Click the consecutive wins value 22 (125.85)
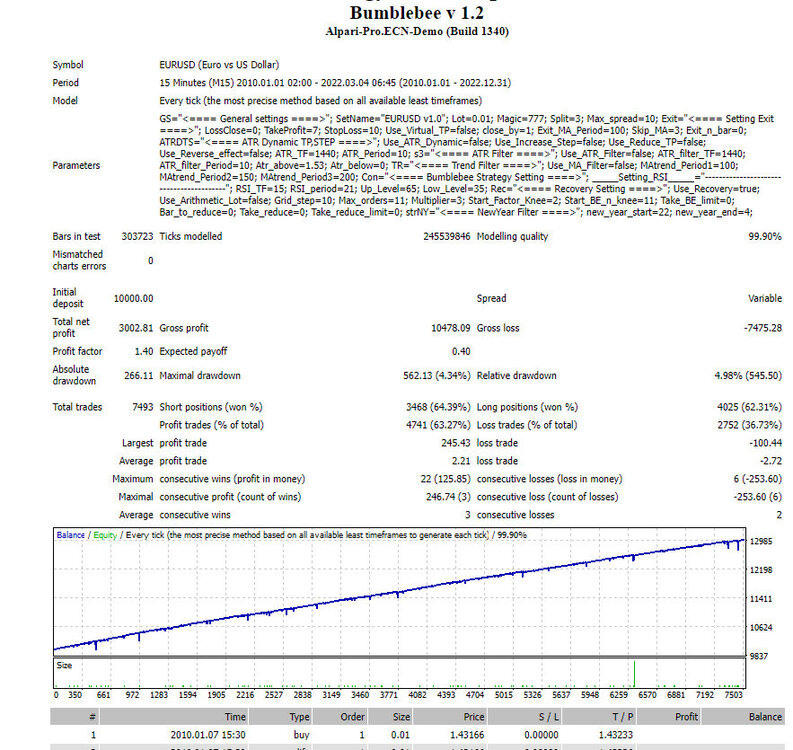Image resolution: width=793 pixels, height=750 pixels. [x=446, y=478]
